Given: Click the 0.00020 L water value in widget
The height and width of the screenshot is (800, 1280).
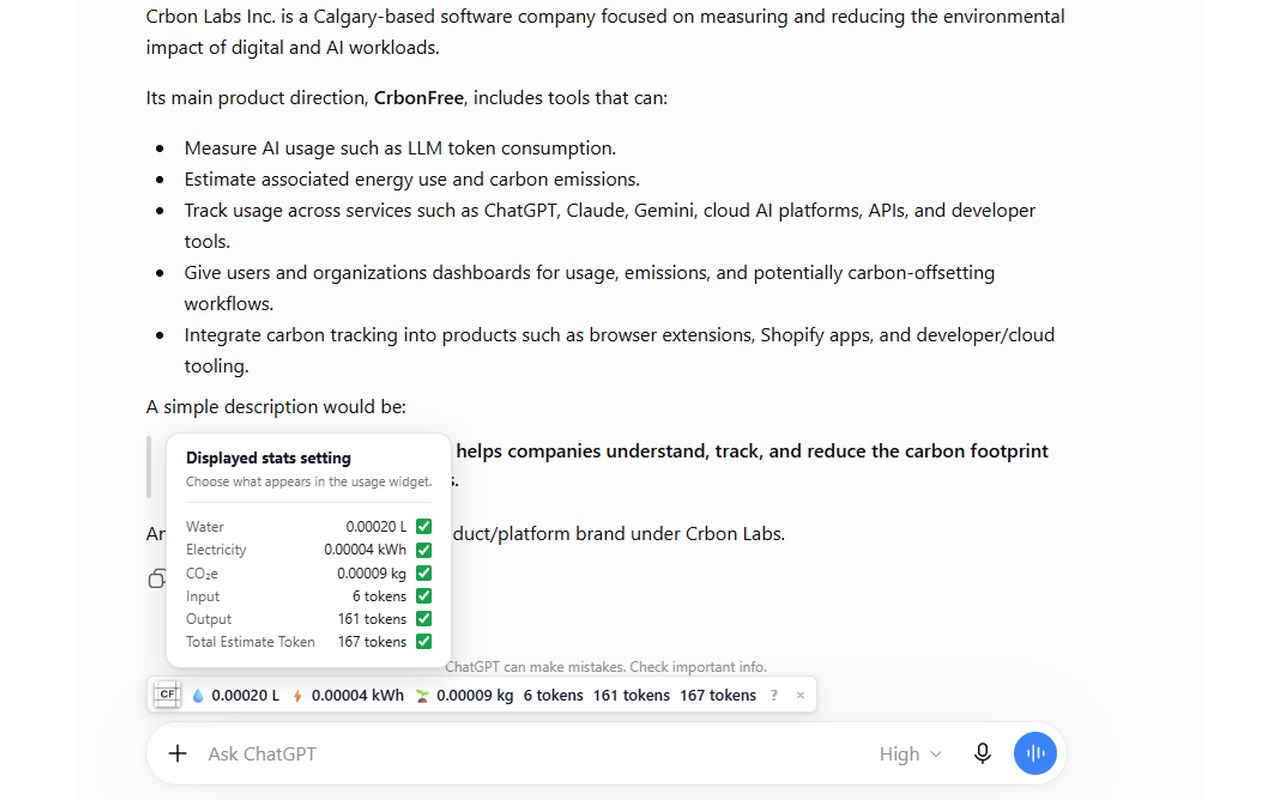Looking at the screenshot, I should 246,695.
